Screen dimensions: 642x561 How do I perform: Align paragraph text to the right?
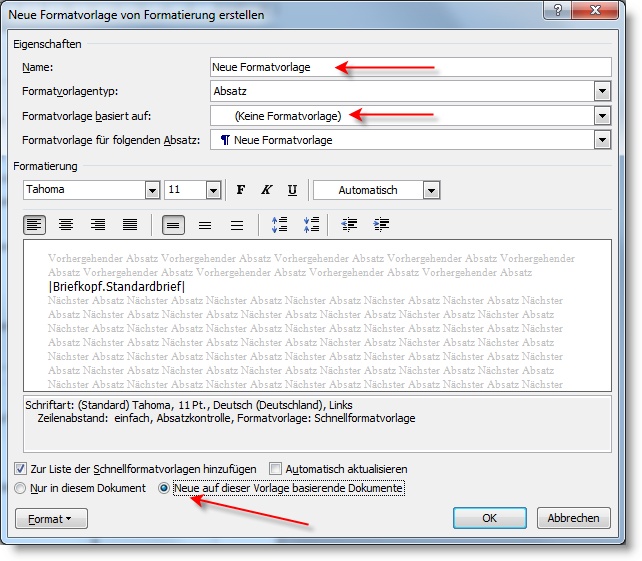pos(98,225)
